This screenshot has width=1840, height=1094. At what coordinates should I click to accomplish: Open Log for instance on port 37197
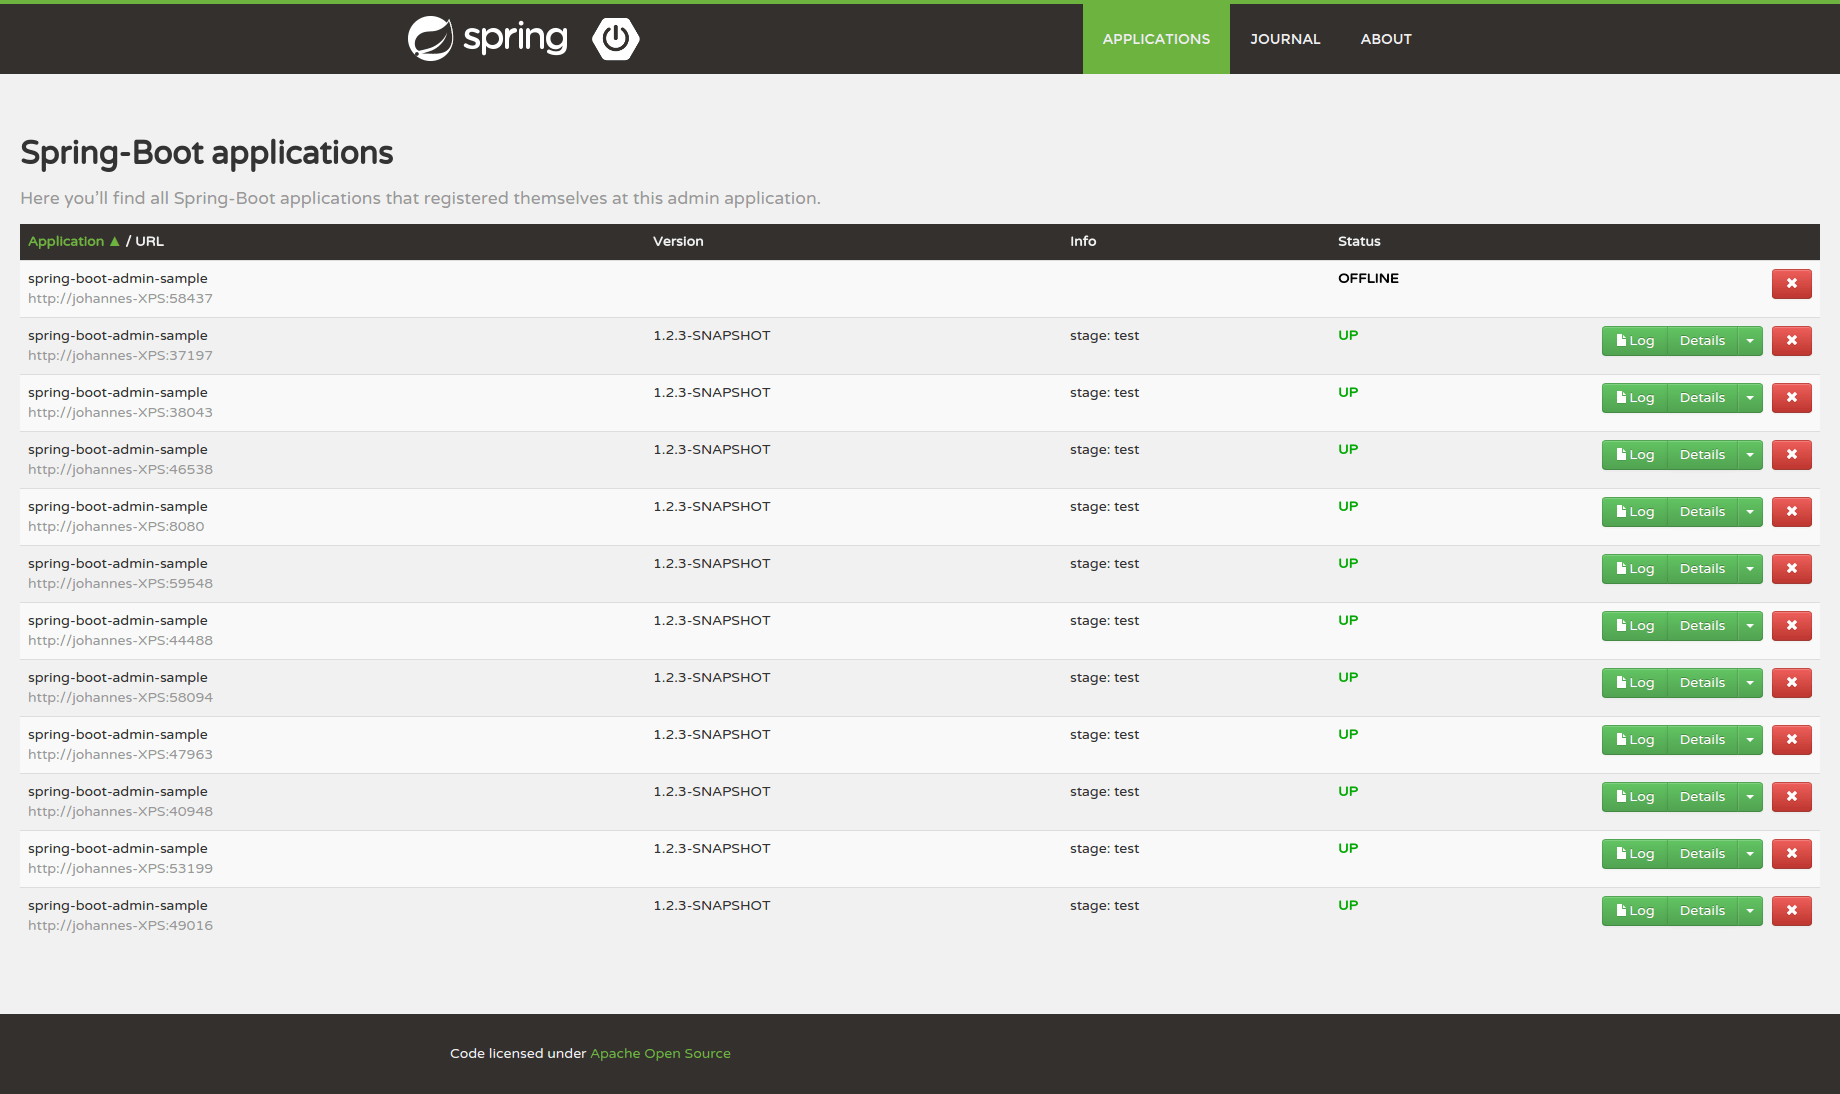(x=1634, y=340)
